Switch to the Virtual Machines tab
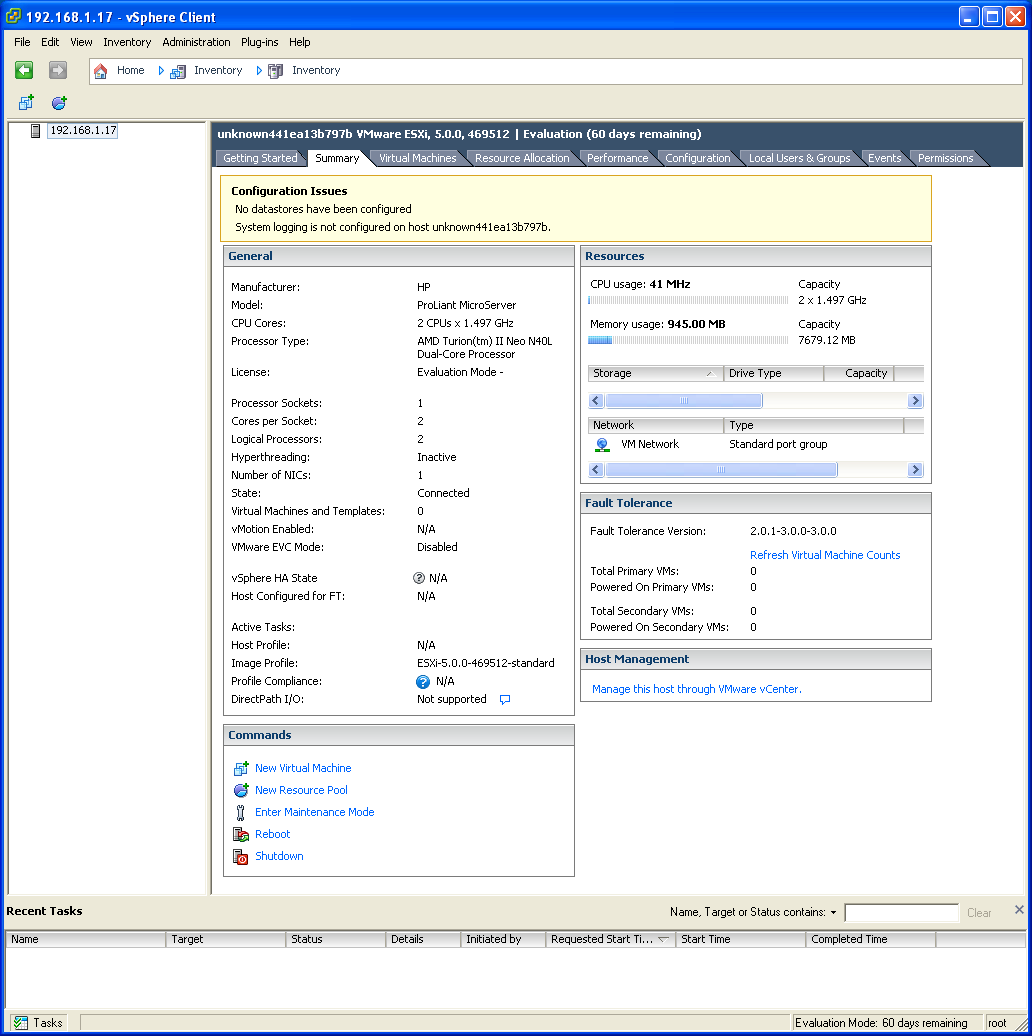Screen dimensions: 1032x1036 (x=418, y=159)
